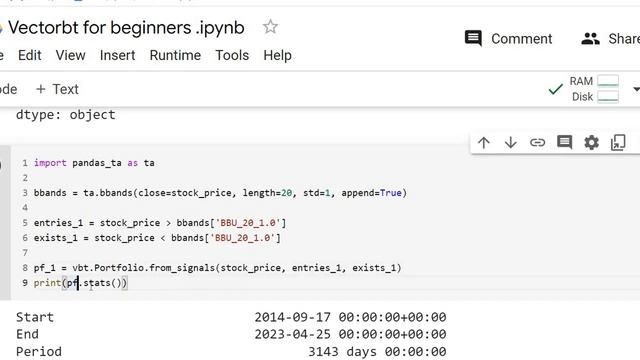Open the Tools menu
Screen dimensions: 640x360
pyautogui.click(x=232, y=55)
